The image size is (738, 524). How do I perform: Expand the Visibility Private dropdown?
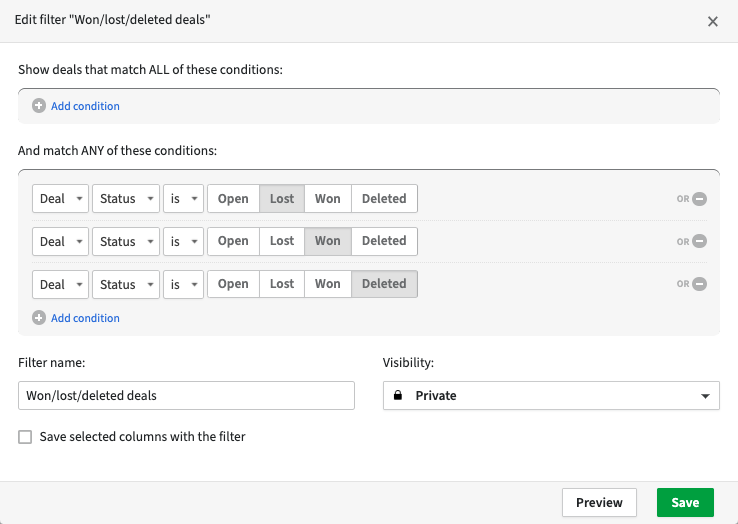[551, 396]
